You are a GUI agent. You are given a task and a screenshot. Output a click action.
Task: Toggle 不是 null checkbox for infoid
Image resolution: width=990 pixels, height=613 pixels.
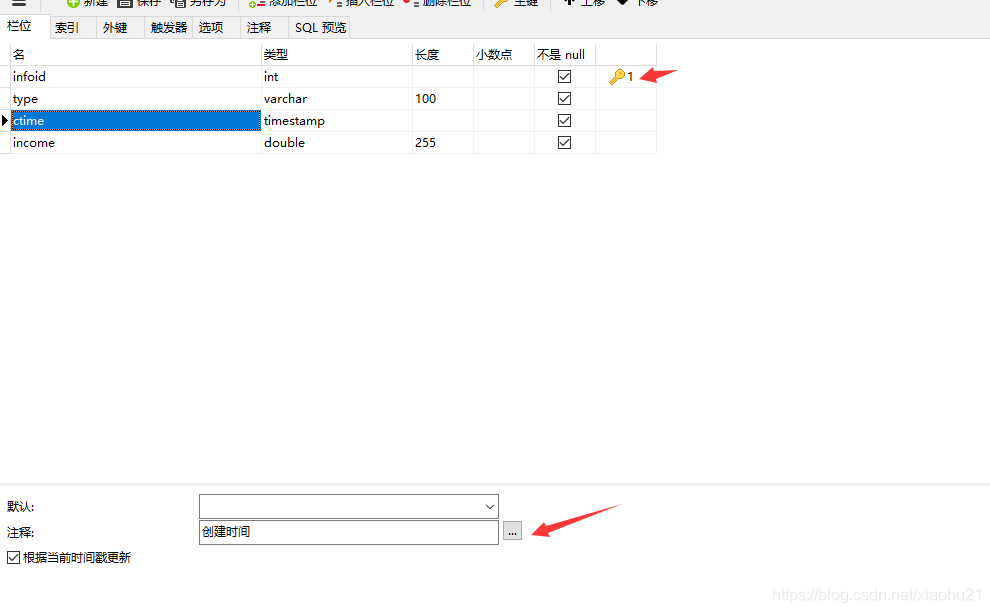pyautogui.click(x=564, y=76)
